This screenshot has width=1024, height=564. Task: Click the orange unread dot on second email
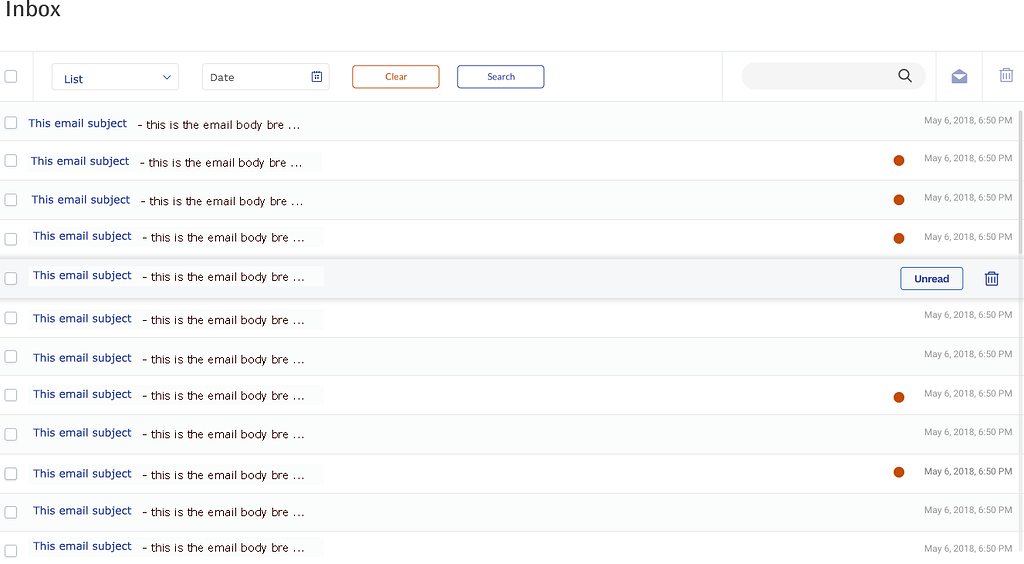[899, 161]
